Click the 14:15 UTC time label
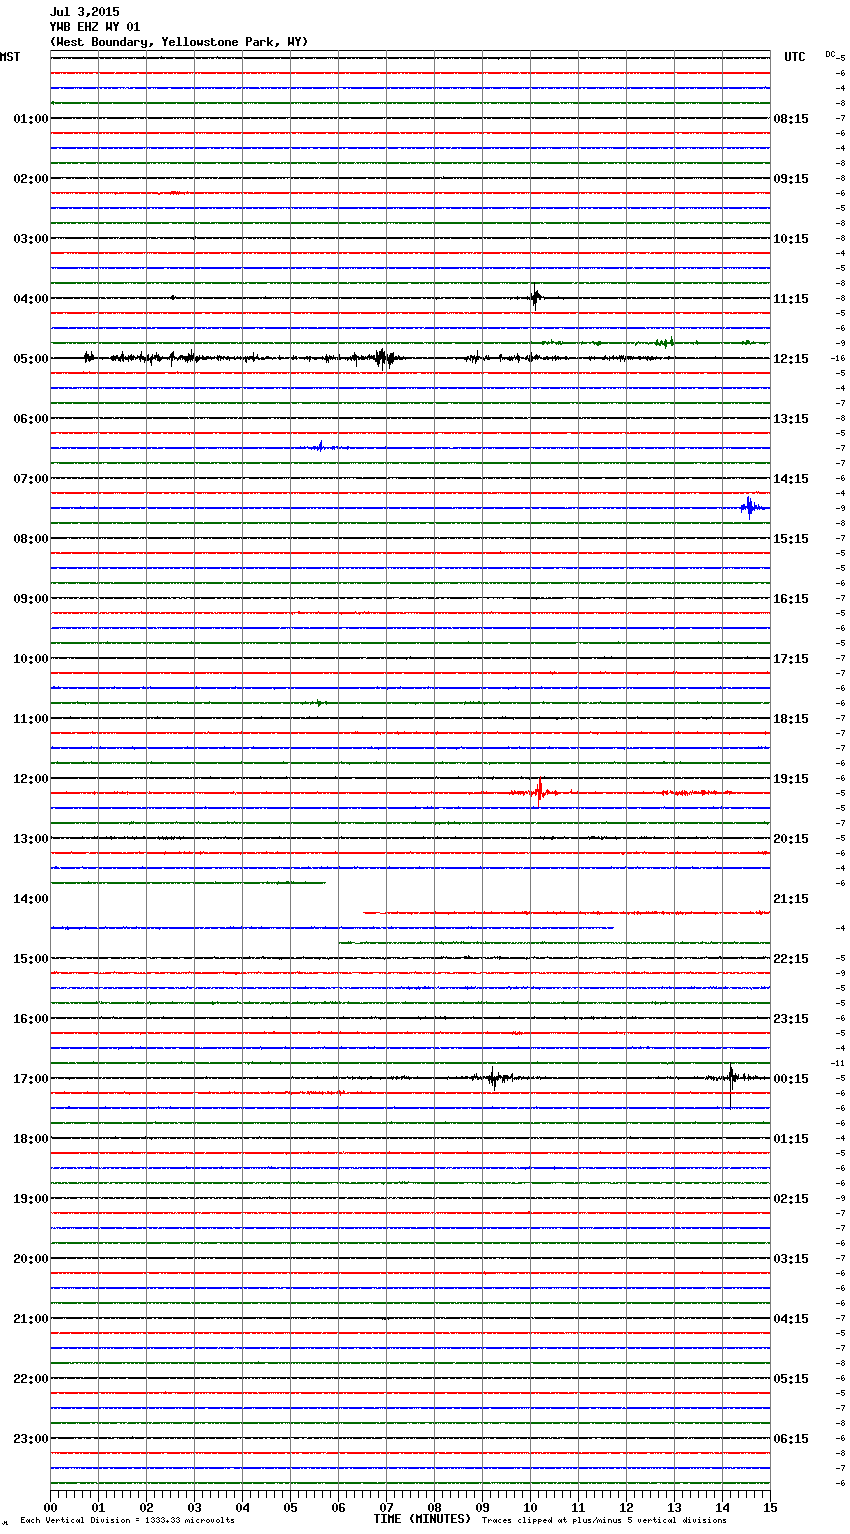This screenshot has width=850, height=1534. pyautogui.click(x=791, y=479)
